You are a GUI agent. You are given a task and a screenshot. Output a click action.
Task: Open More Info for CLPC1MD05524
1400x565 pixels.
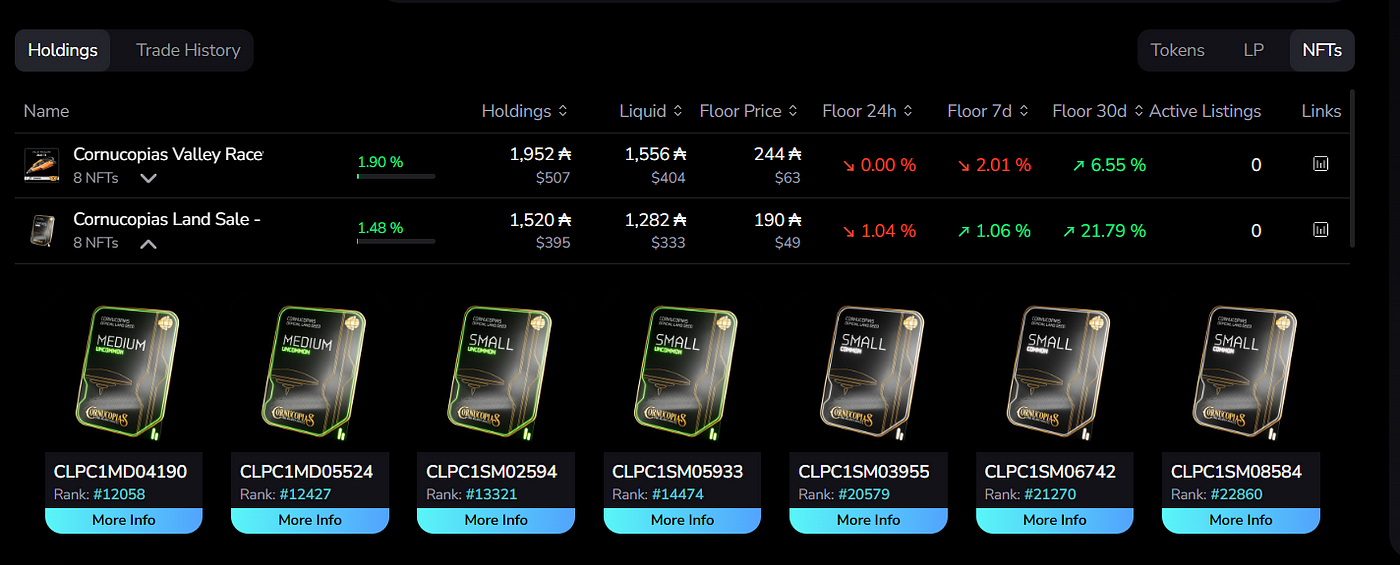click(310, 520)
